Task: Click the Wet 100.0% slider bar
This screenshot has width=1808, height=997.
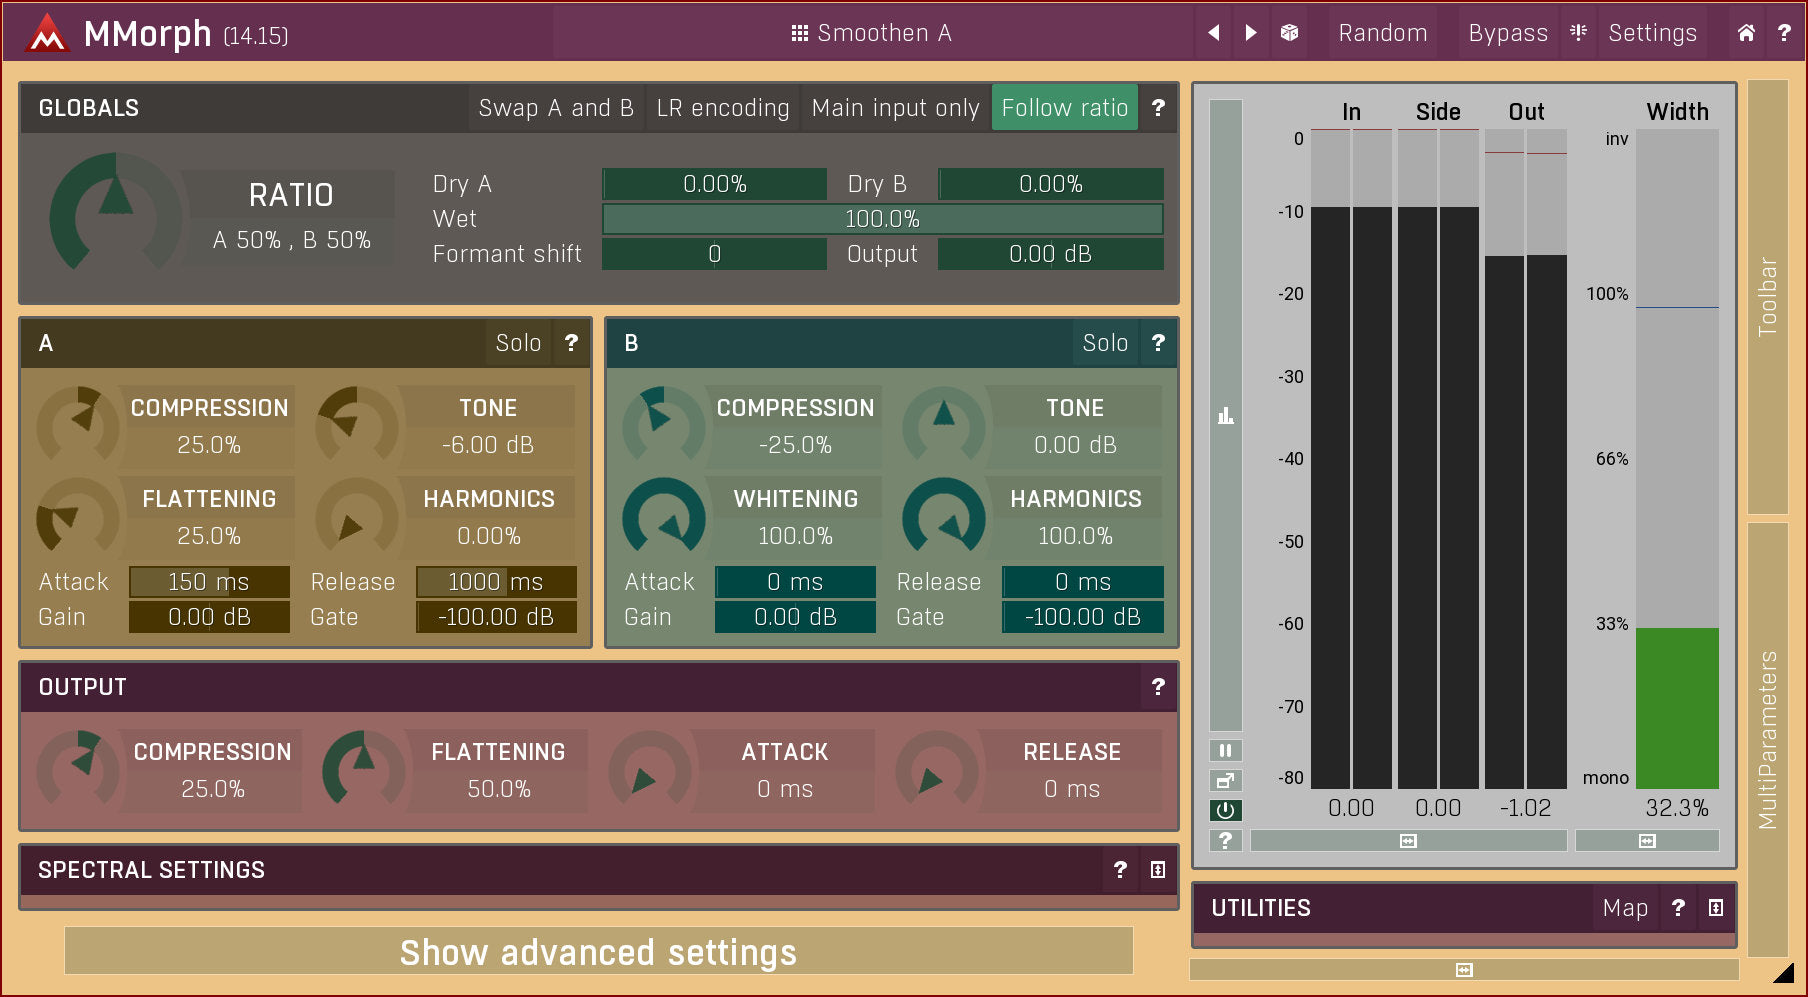Action: click(x=882, y=219)
